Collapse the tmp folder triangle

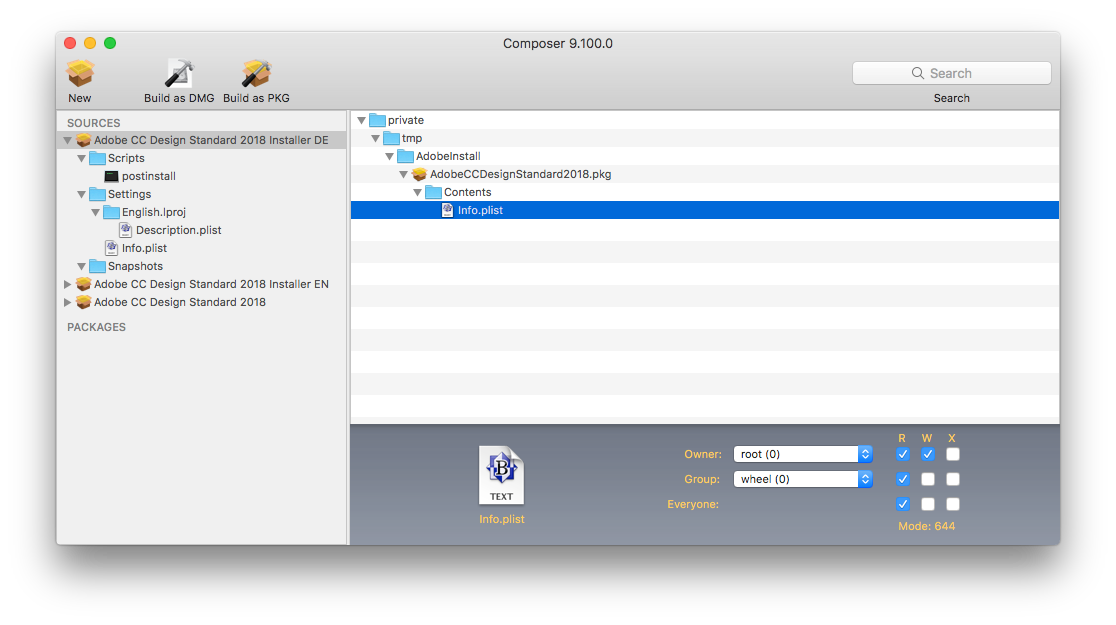(x=376, y=138)
